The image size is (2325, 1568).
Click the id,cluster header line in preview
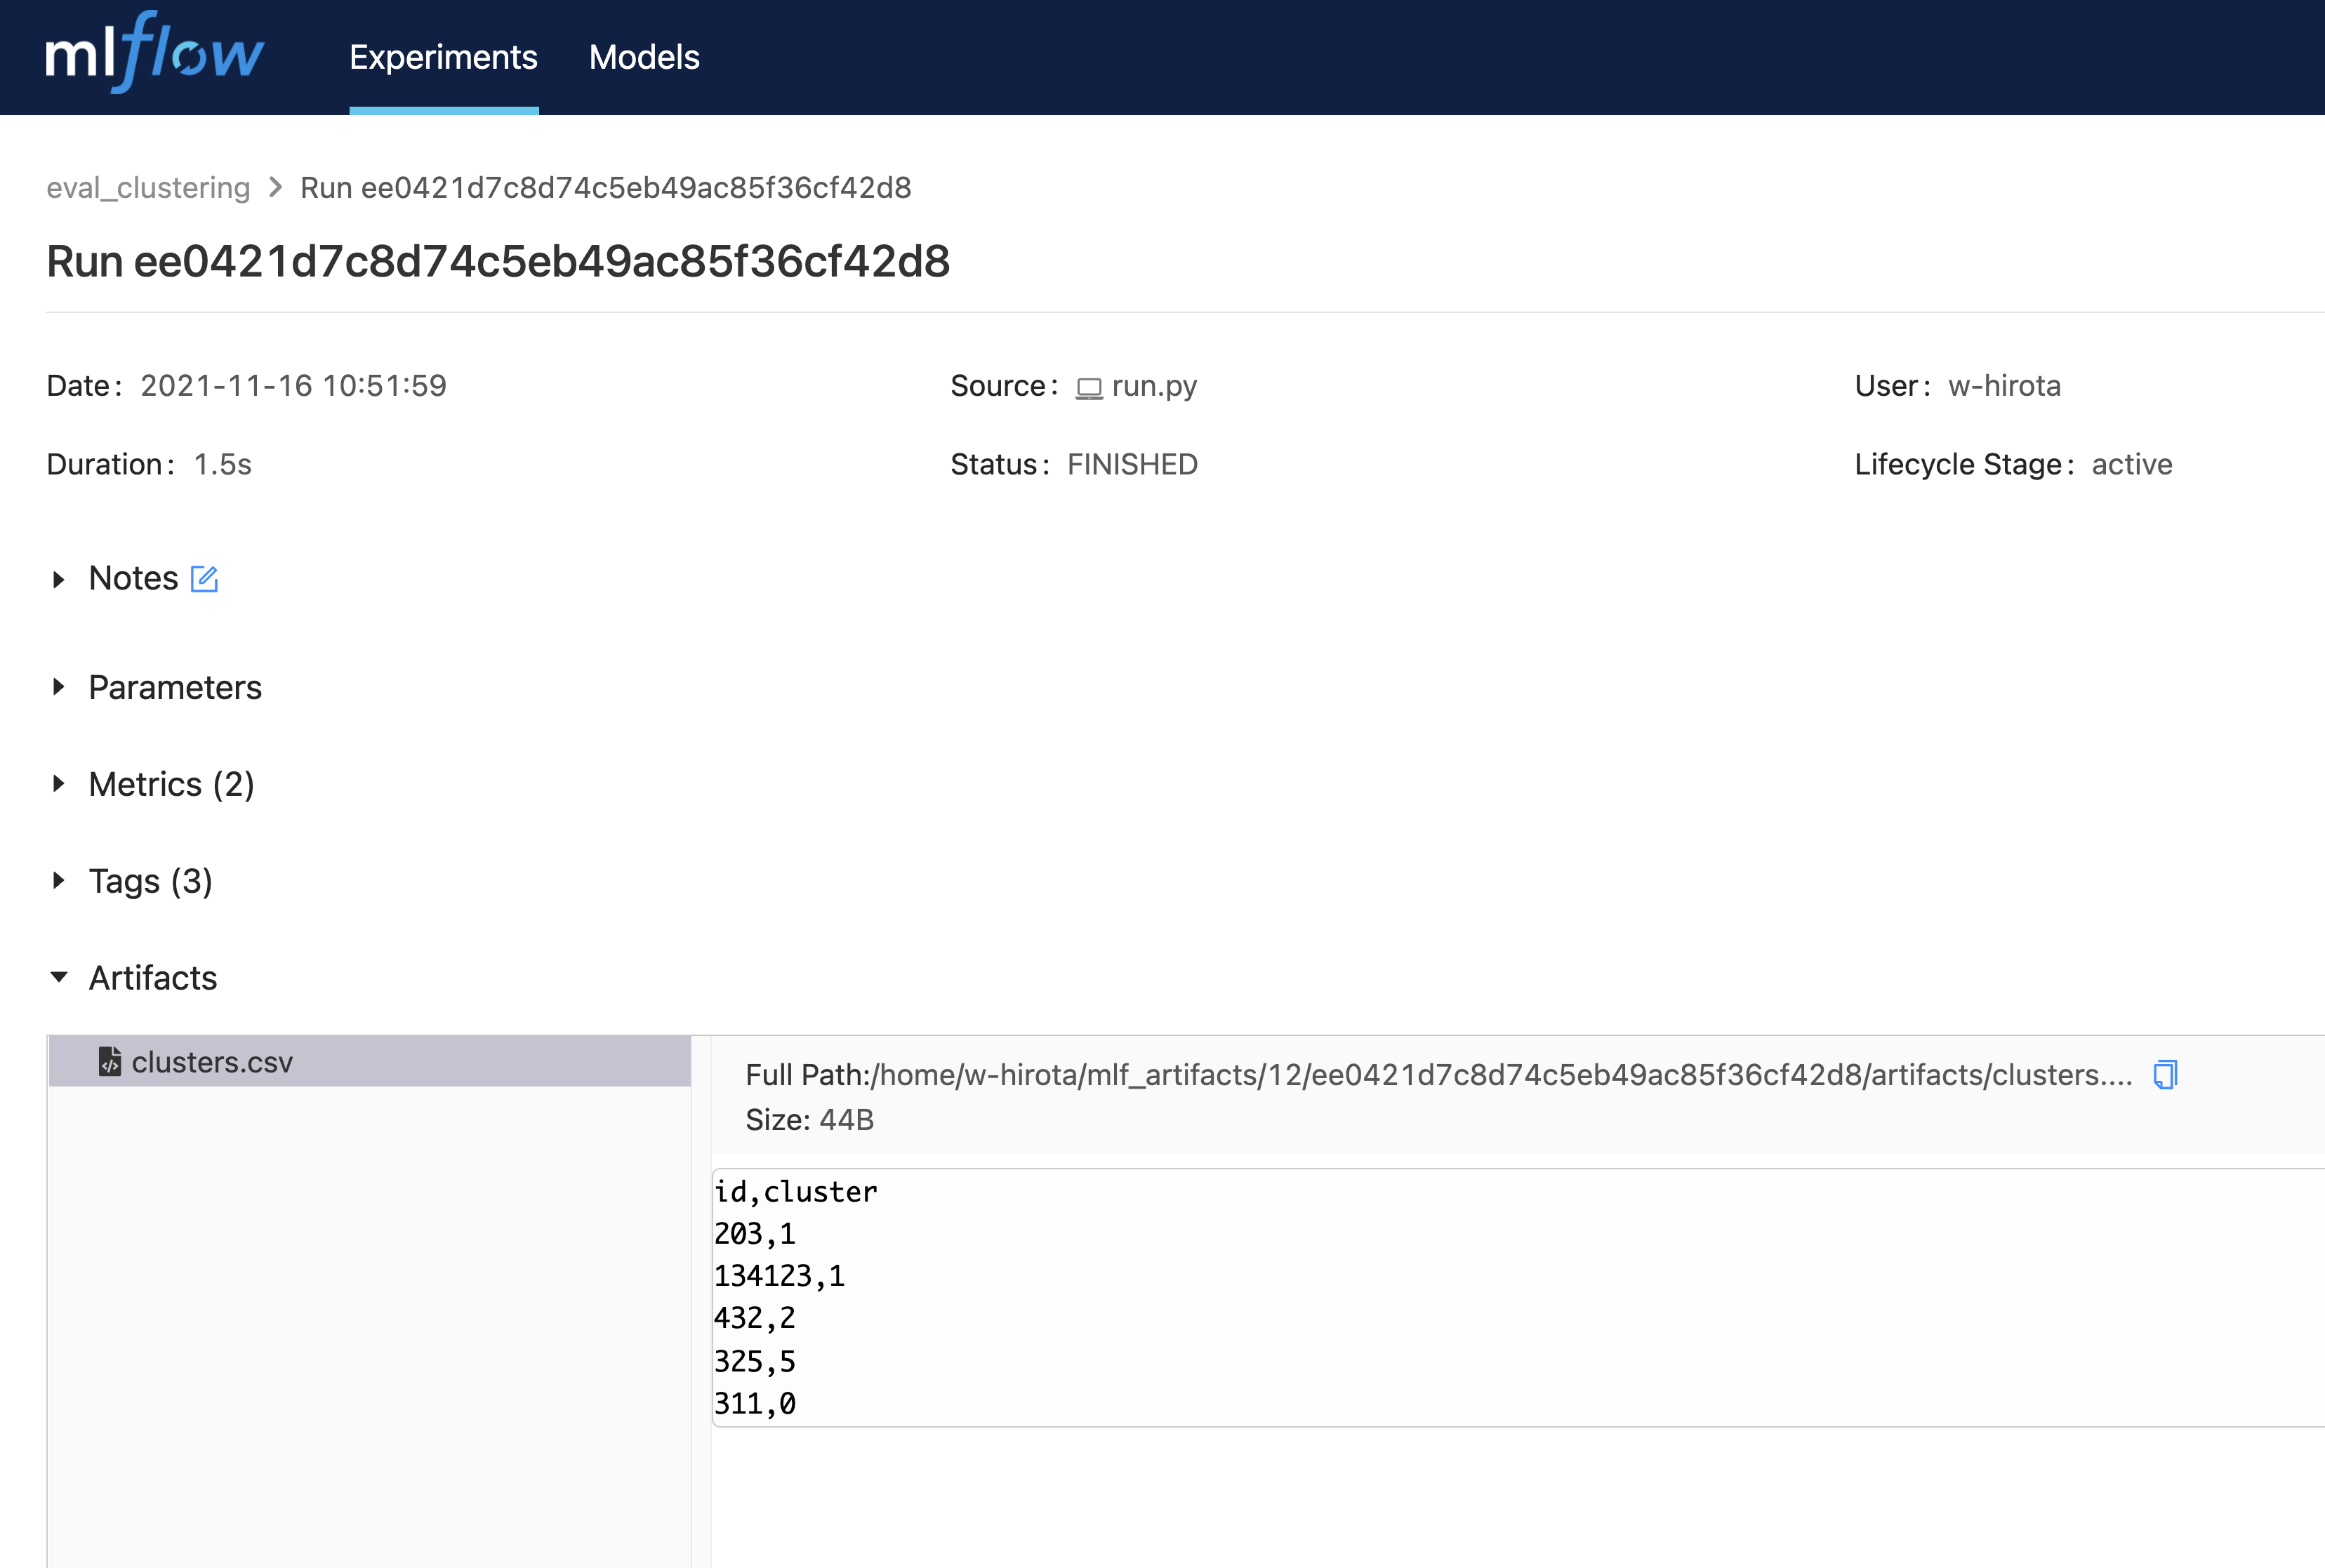[795, 1192]
